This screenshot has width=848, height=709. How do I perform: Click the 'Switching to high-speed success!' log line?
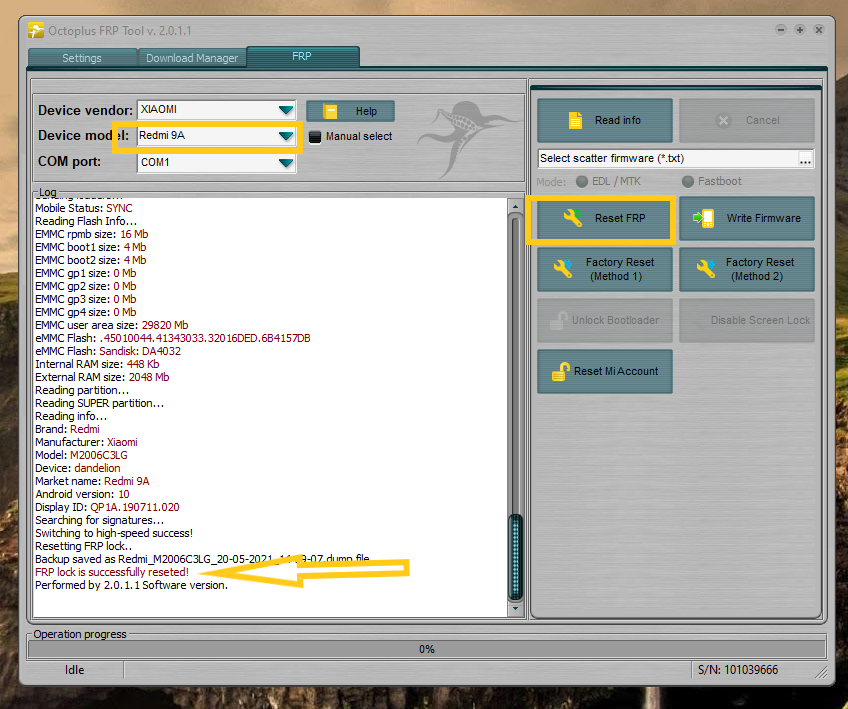tap(114, 533)
